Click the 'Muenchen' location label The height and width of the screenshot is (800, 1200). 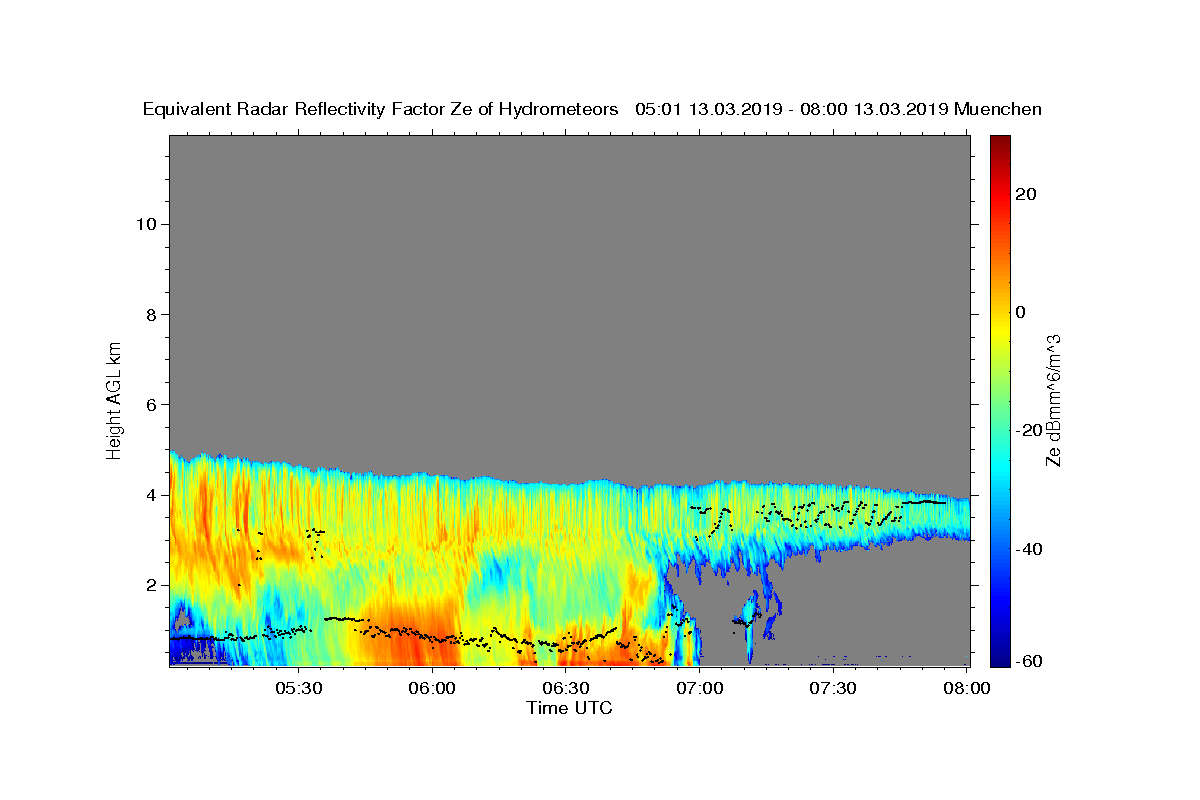[x=998, y=109]
